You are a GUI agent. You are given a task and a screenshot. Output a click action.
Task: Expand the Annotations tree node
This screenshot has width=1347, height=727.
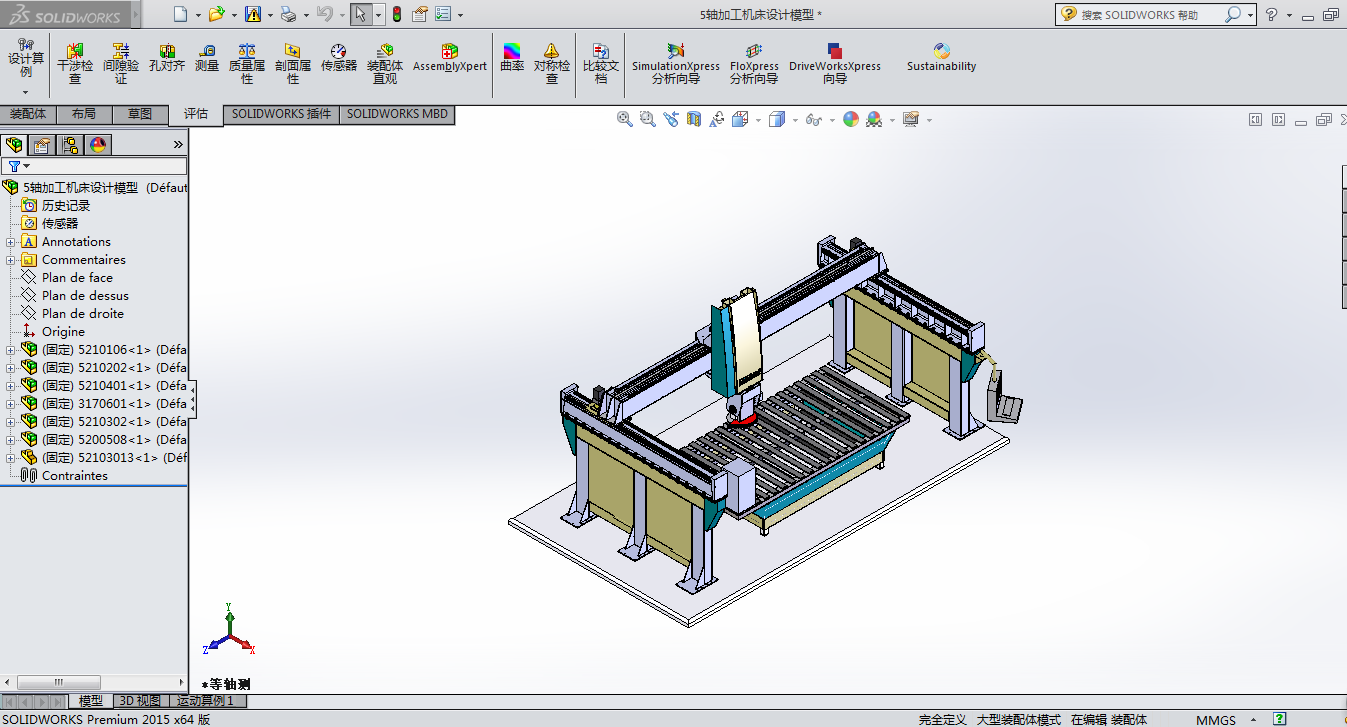(x=11, y=242)
